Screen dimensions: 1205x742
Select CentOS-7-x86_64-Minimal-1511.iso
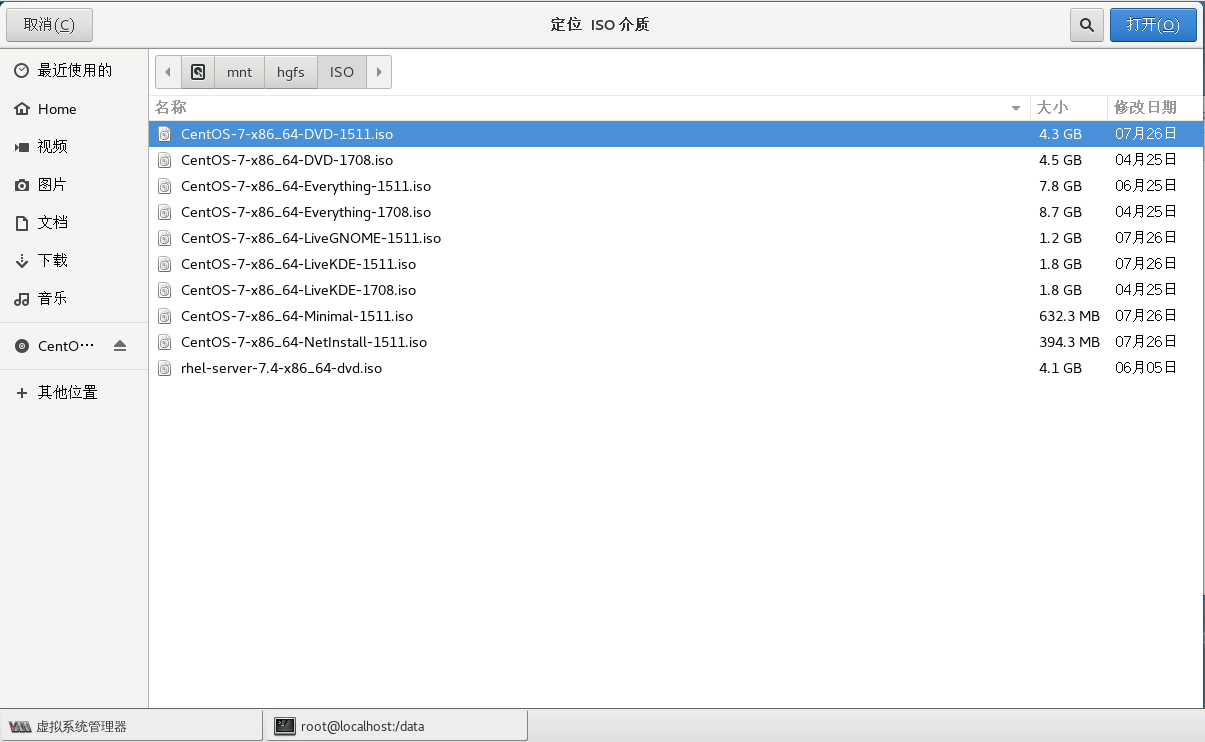tap(676, 316)
